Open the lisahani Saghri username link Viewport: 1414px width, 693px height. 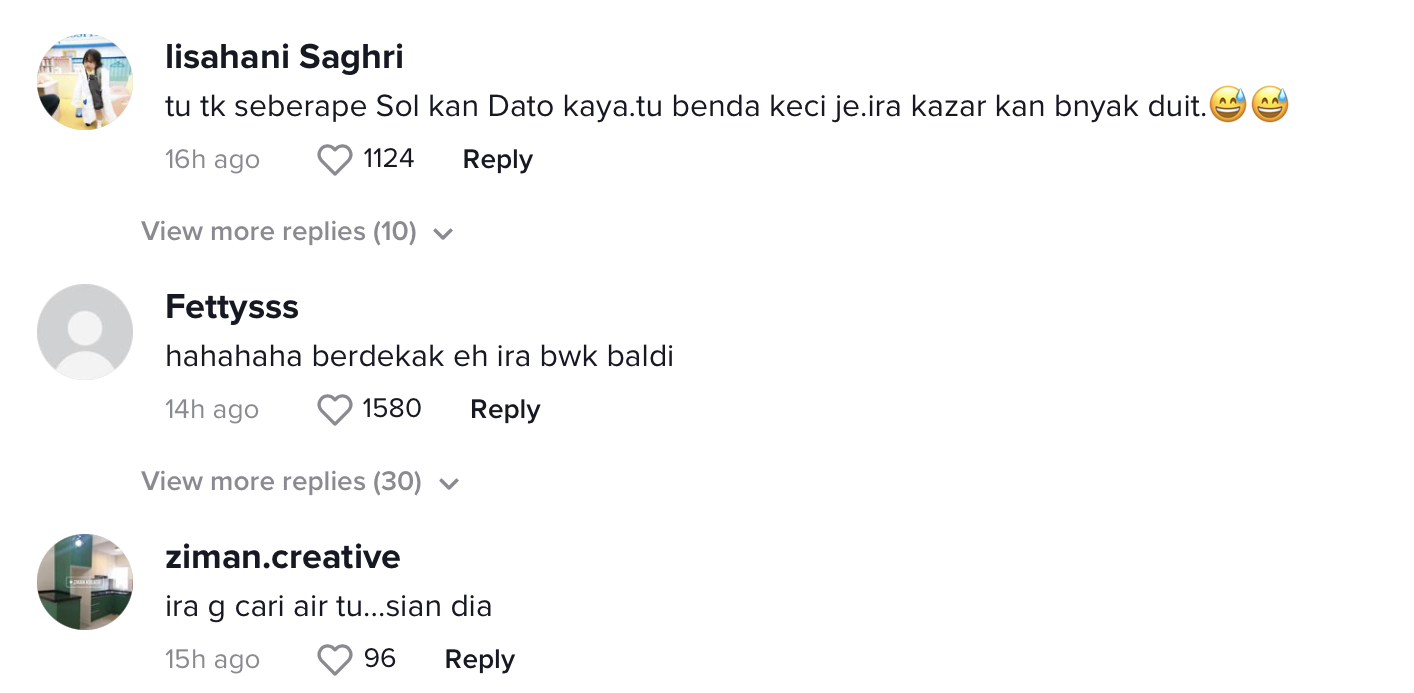(284, 57)
